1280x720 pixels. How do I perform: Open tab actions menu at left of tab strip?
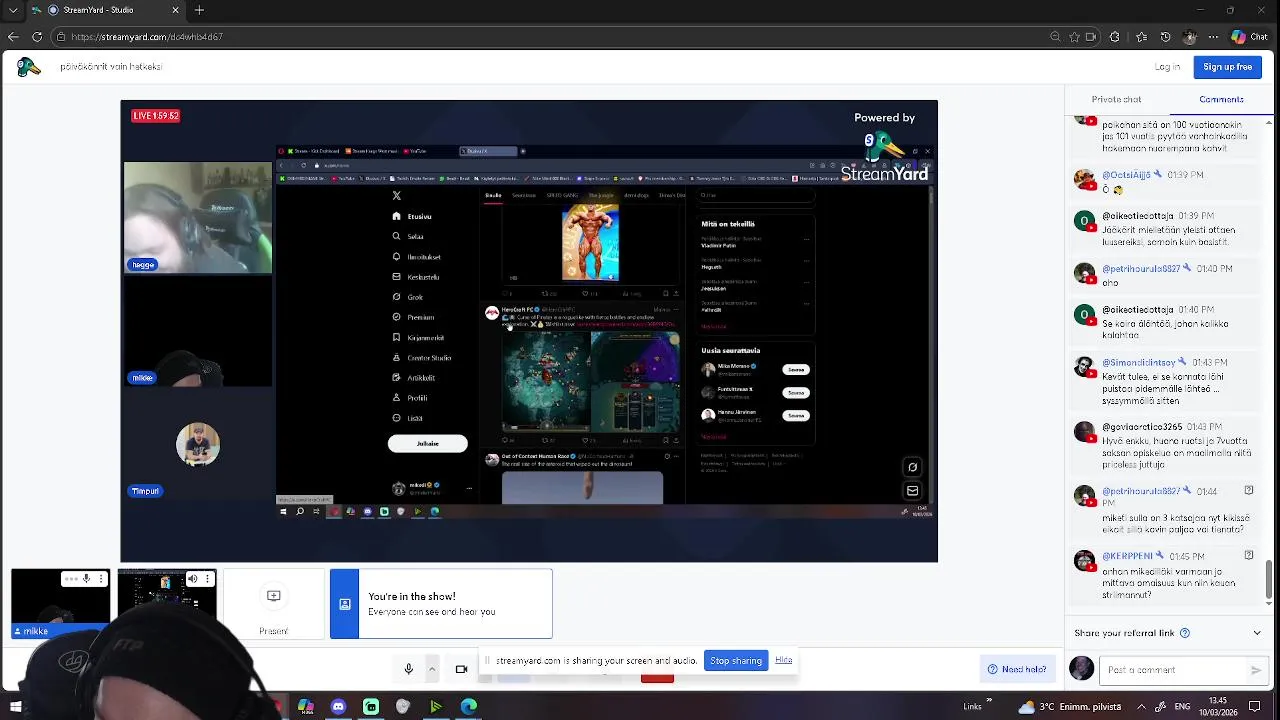coord(13,10)
